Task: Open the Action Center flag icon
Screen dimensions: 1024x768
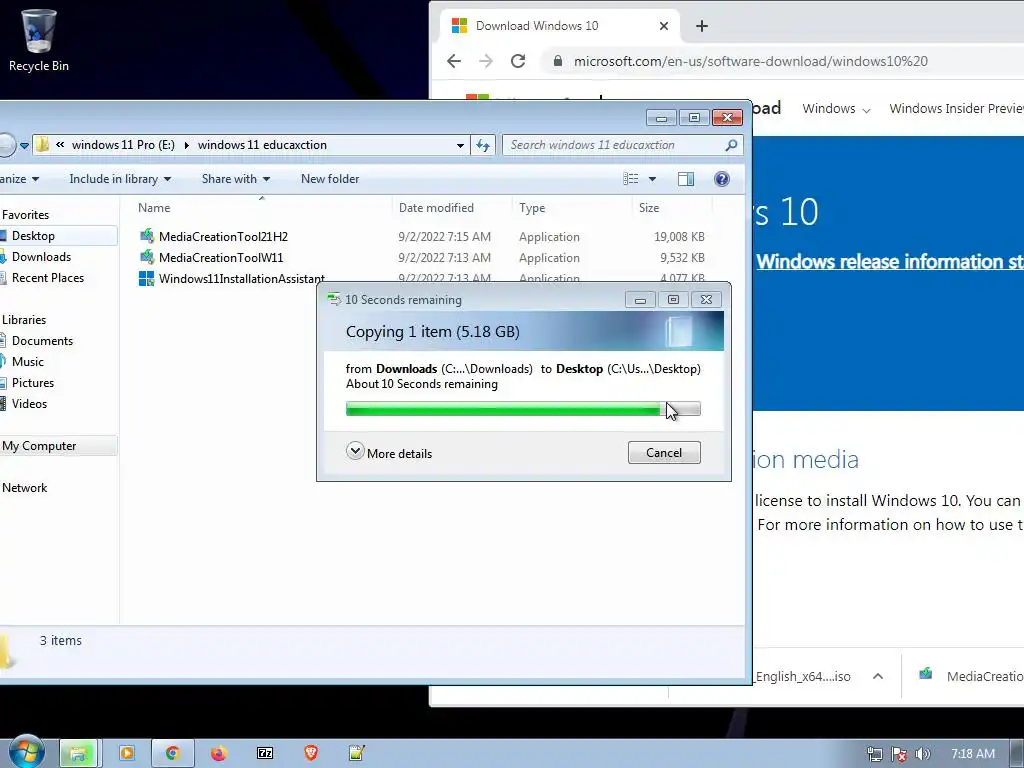Action: tap(899, 754)
